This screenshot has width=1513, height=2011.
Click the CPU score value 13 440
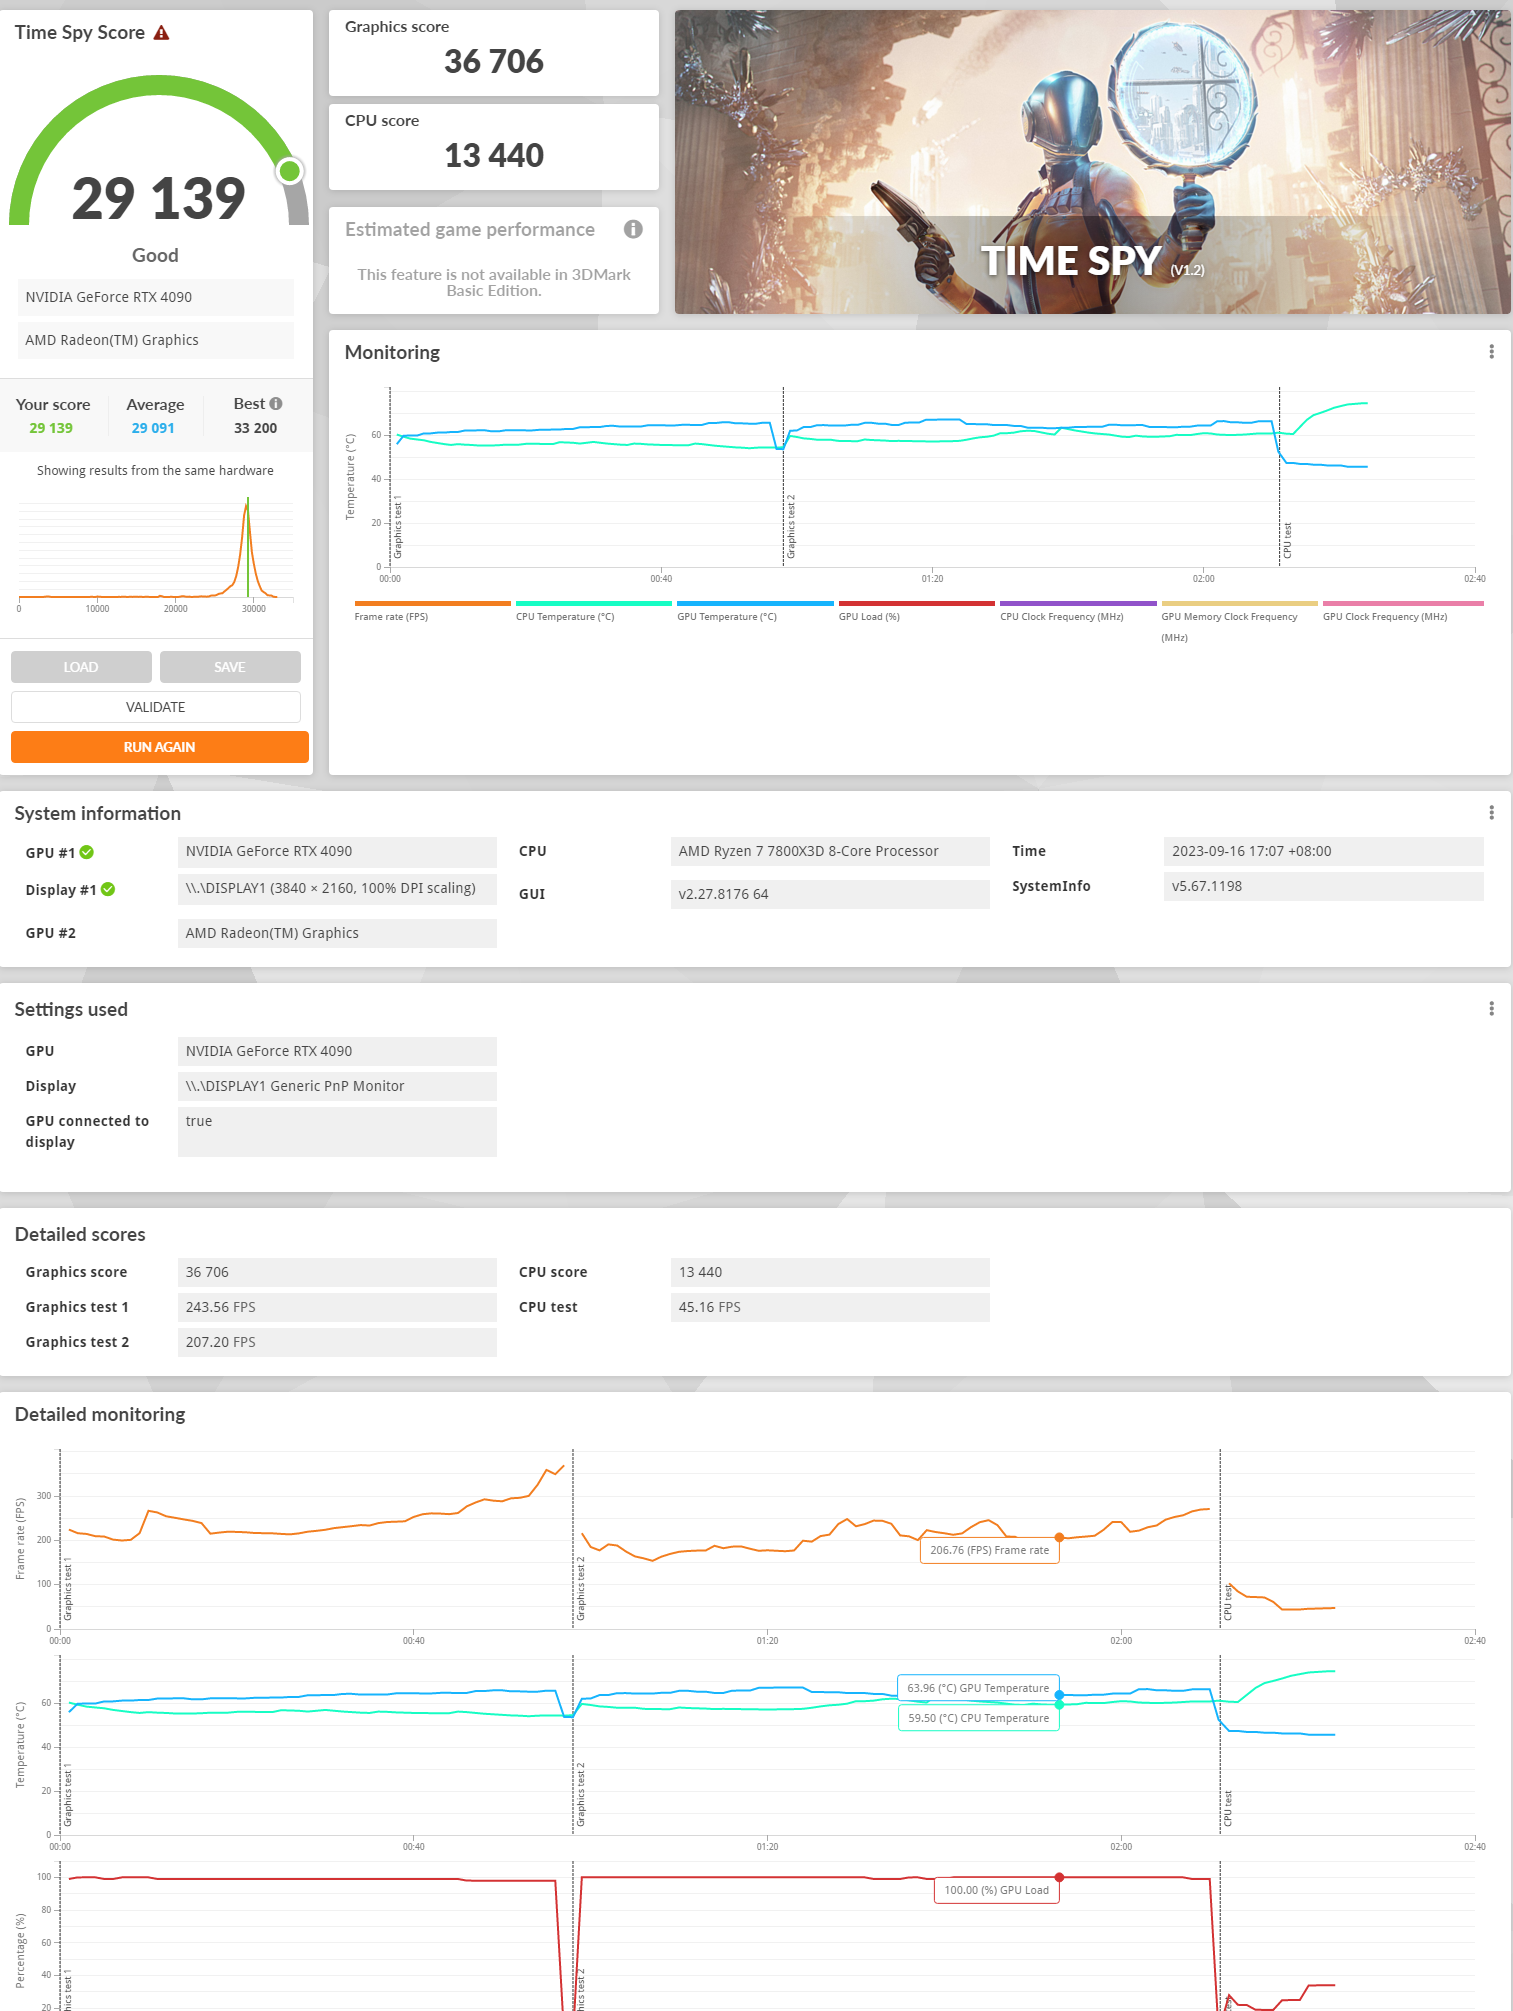tap(494, 156)
